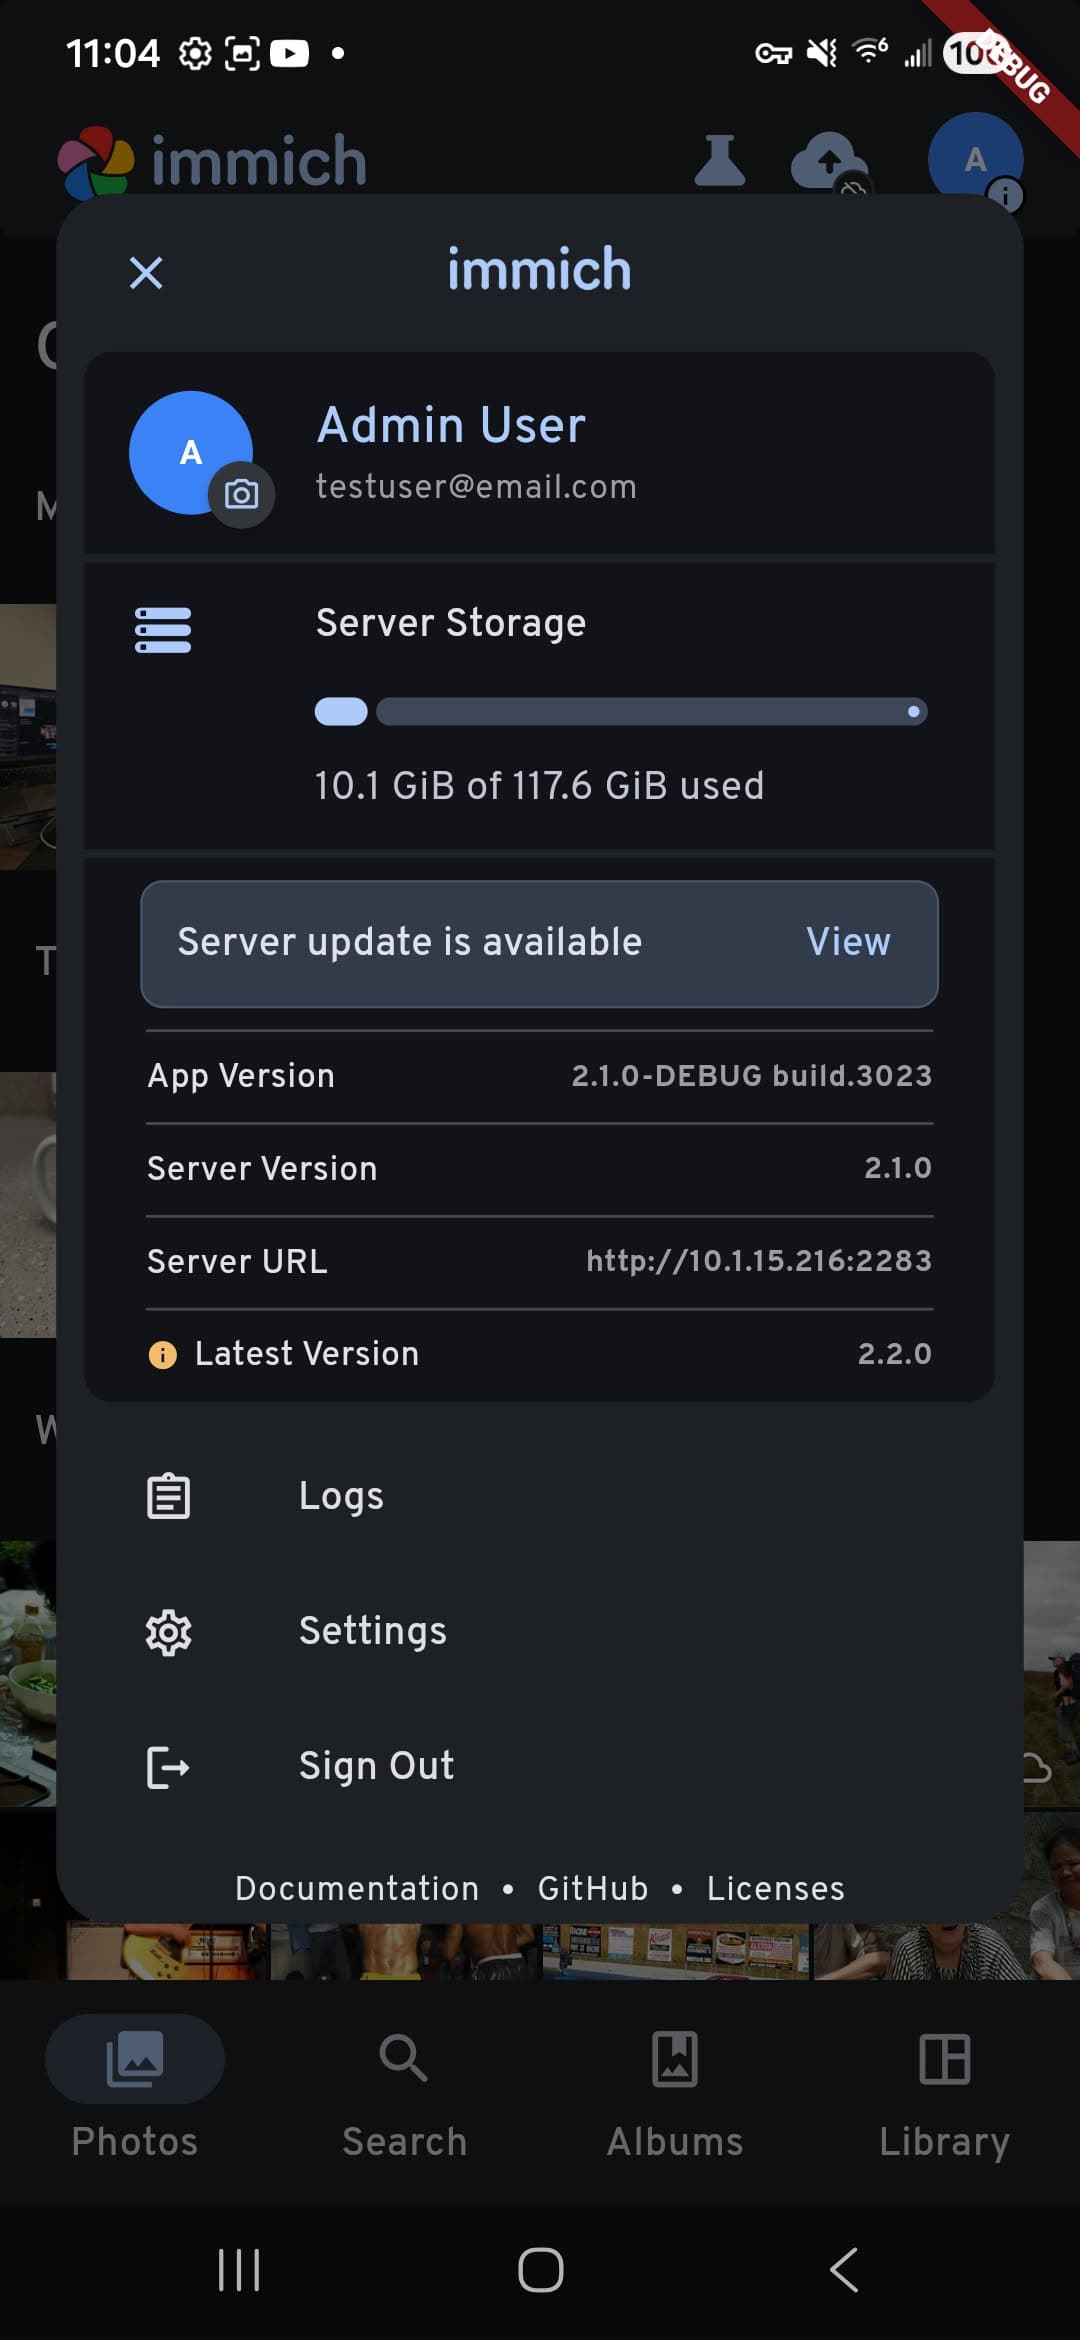
Task: View the available server update
Action: 848,942
